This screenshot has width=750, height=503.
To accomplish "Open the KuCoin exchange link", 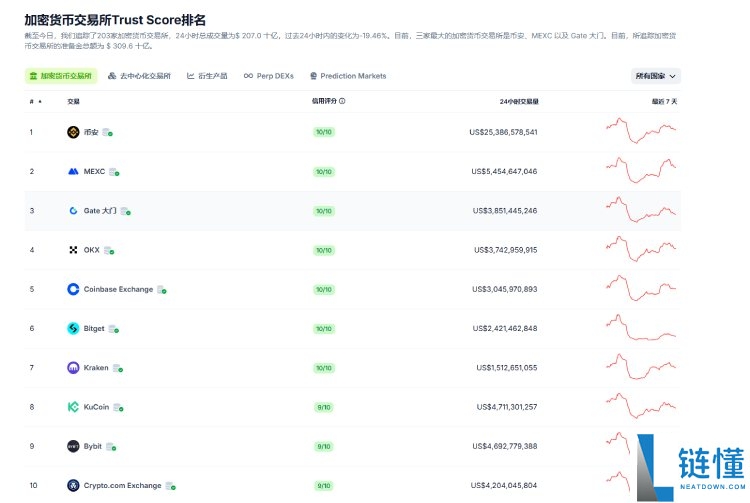I will click(x=97, y=407).
